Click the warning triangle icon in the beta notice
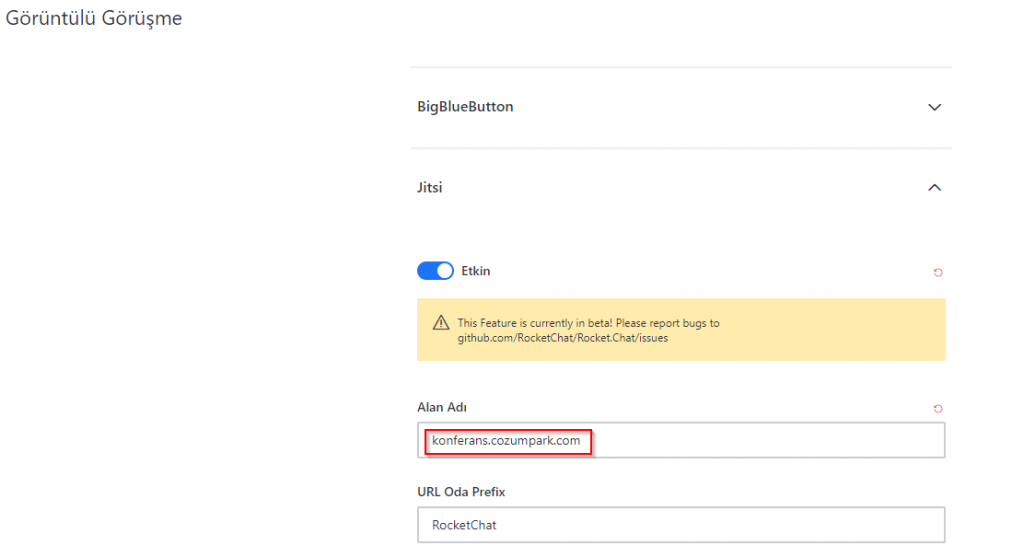The image size is (1024, 557). click(x=441, y=323)
